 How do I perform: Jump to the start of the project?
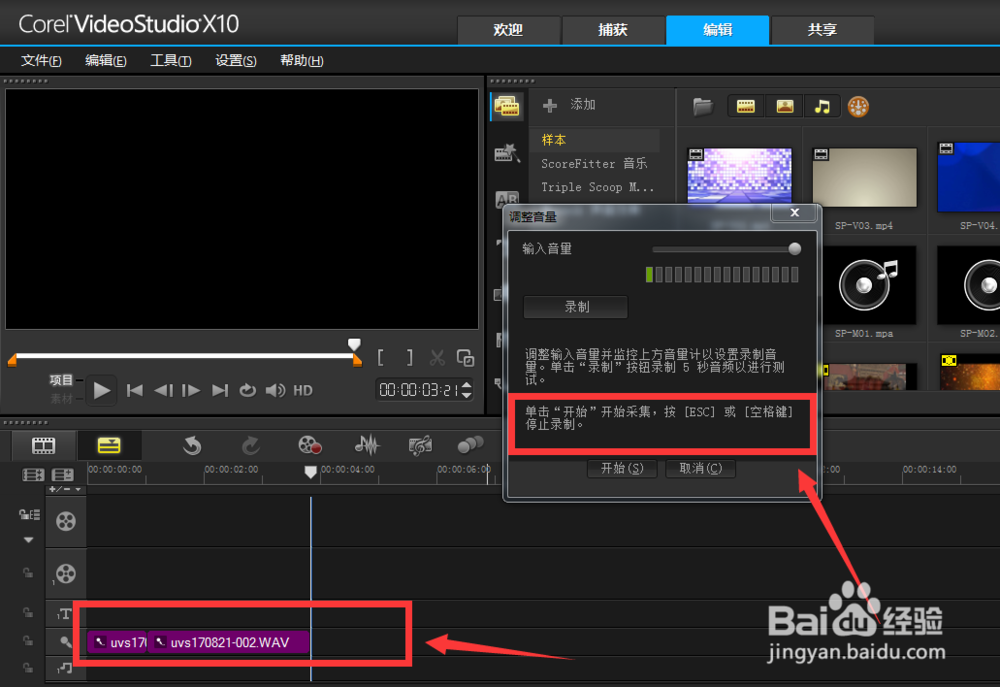[135, 390]
